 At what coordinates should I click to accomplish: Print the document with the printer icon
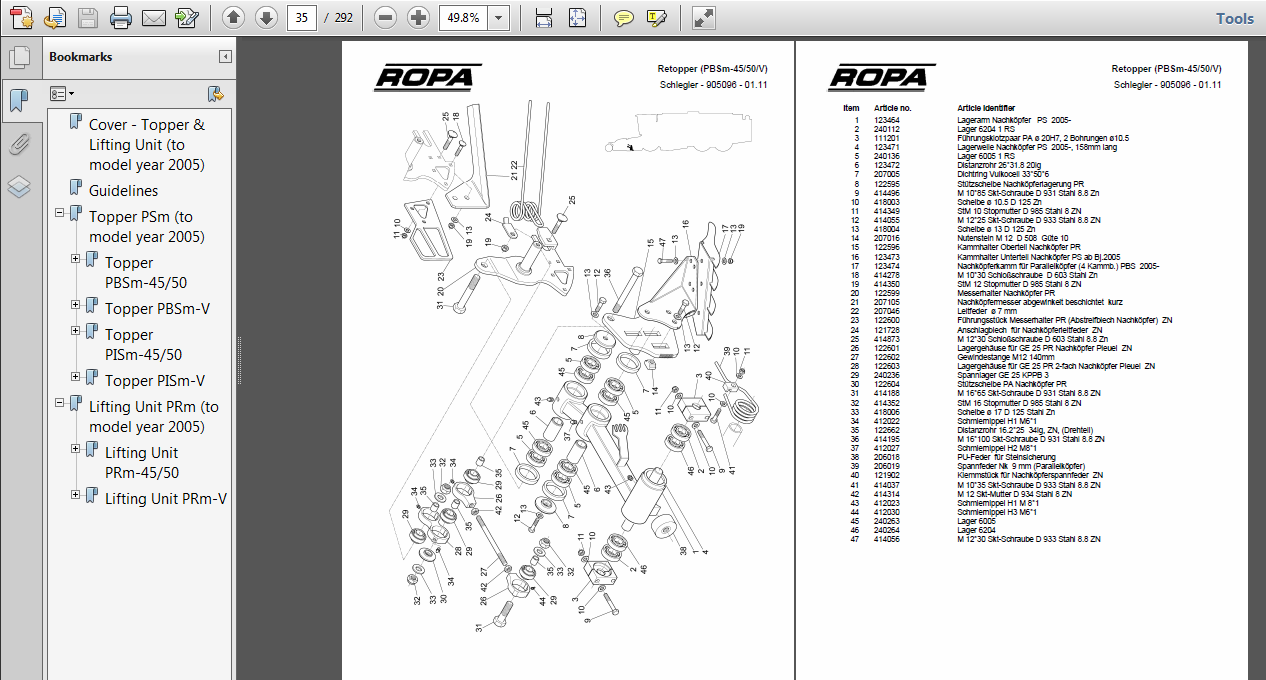coord(121,17)
